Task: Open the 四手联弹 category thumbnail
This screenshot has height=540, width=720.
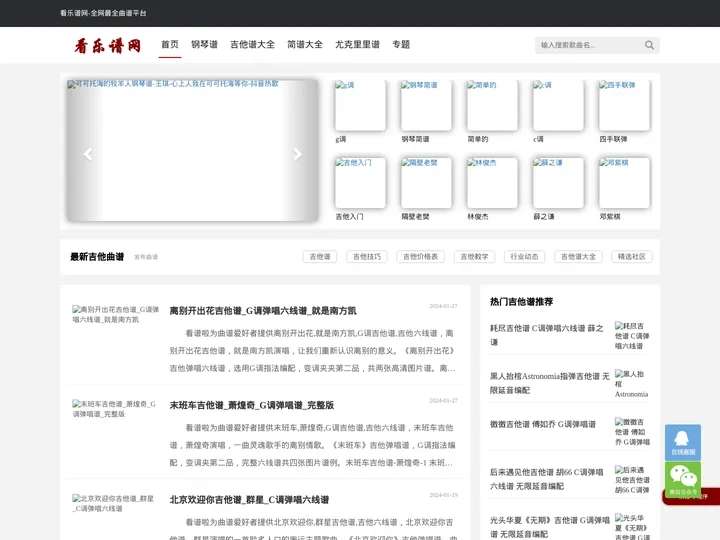Action: [624, 105]
